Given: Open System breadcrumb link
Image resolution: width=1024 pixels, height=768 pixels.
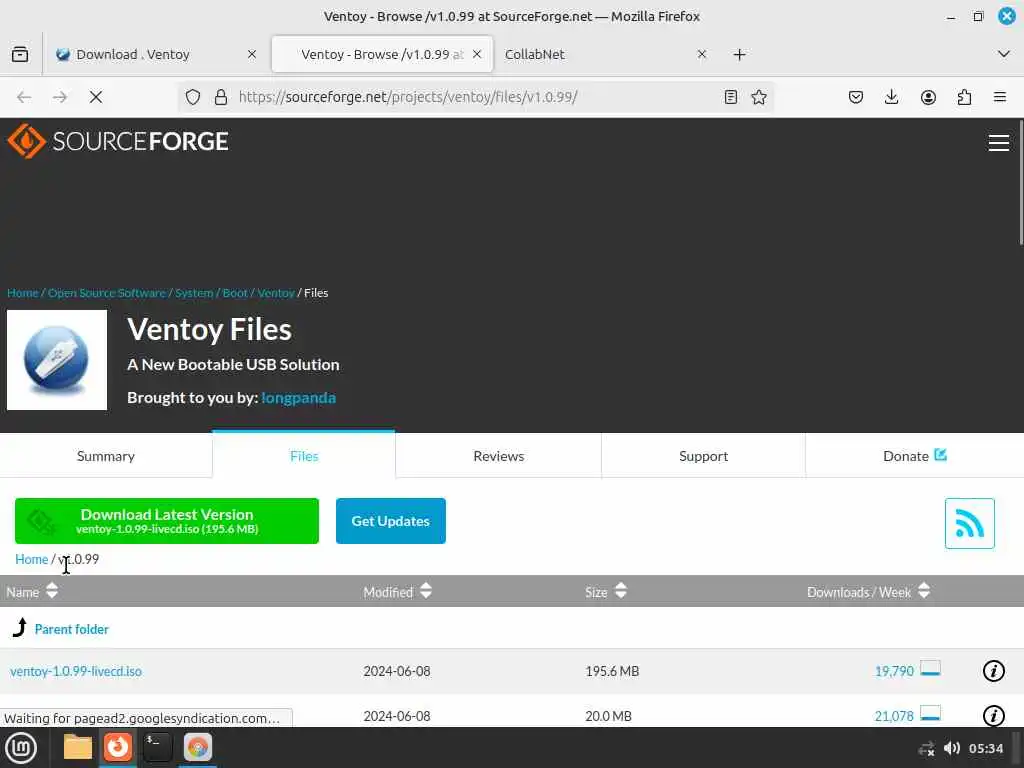Looking at the screenshot, I should pos(194,293).
